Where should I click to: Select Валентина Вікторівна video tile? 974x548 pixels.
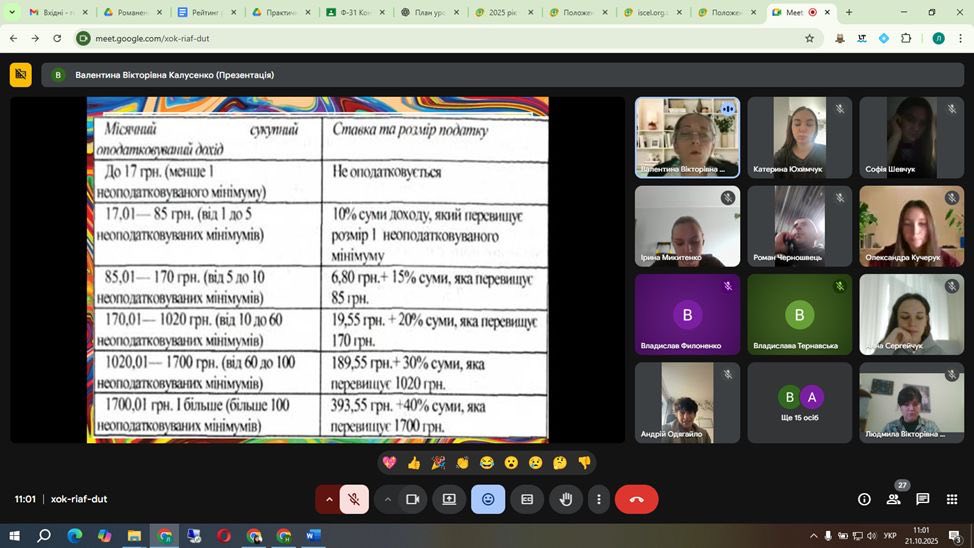point(687,137)
